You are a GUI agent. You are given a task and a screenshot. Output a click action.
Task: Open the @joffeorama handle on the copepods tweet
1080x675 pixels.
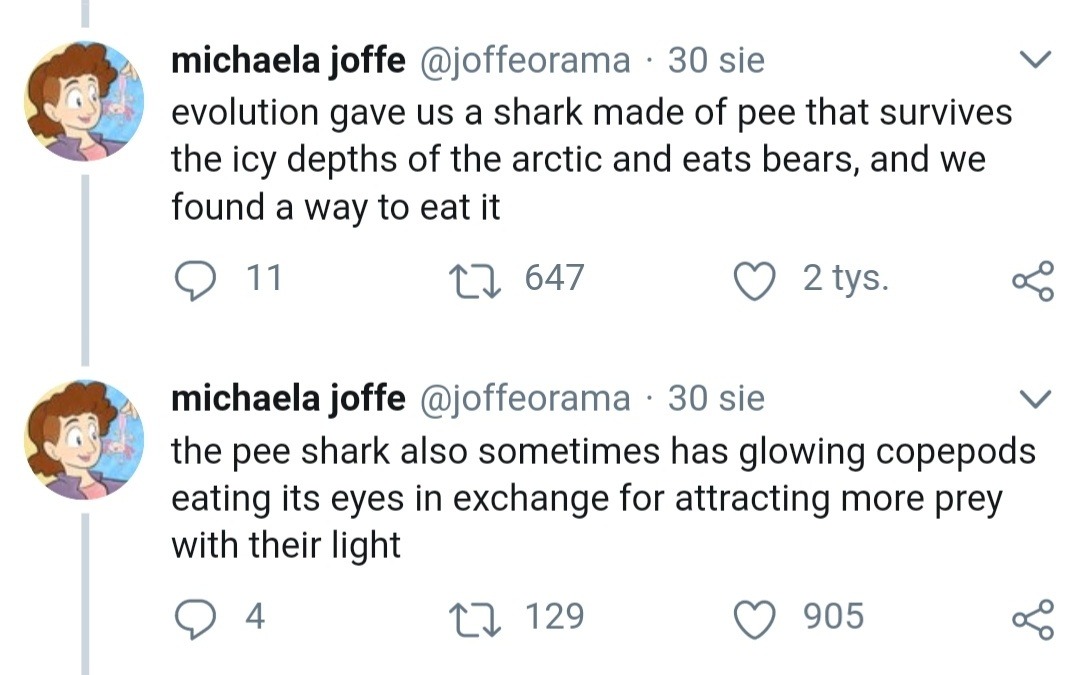coord(523,399)
